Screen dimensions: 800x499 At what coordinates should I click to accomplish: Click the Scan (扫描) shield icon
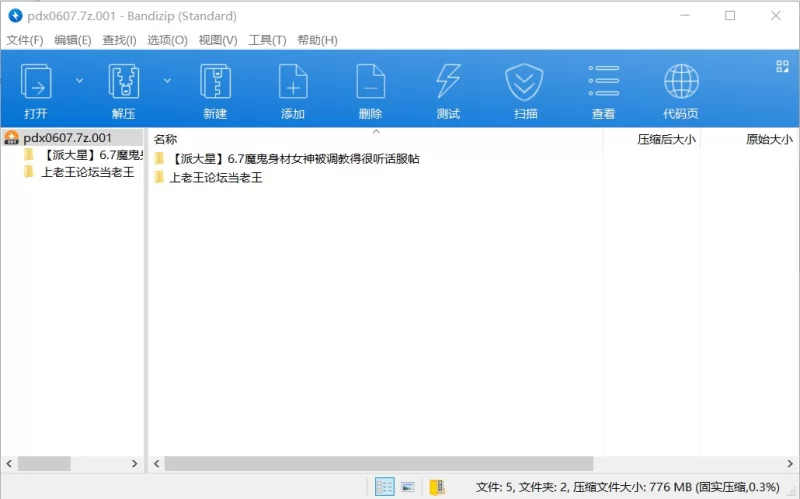pyautogui.click(x=524, y=82)
